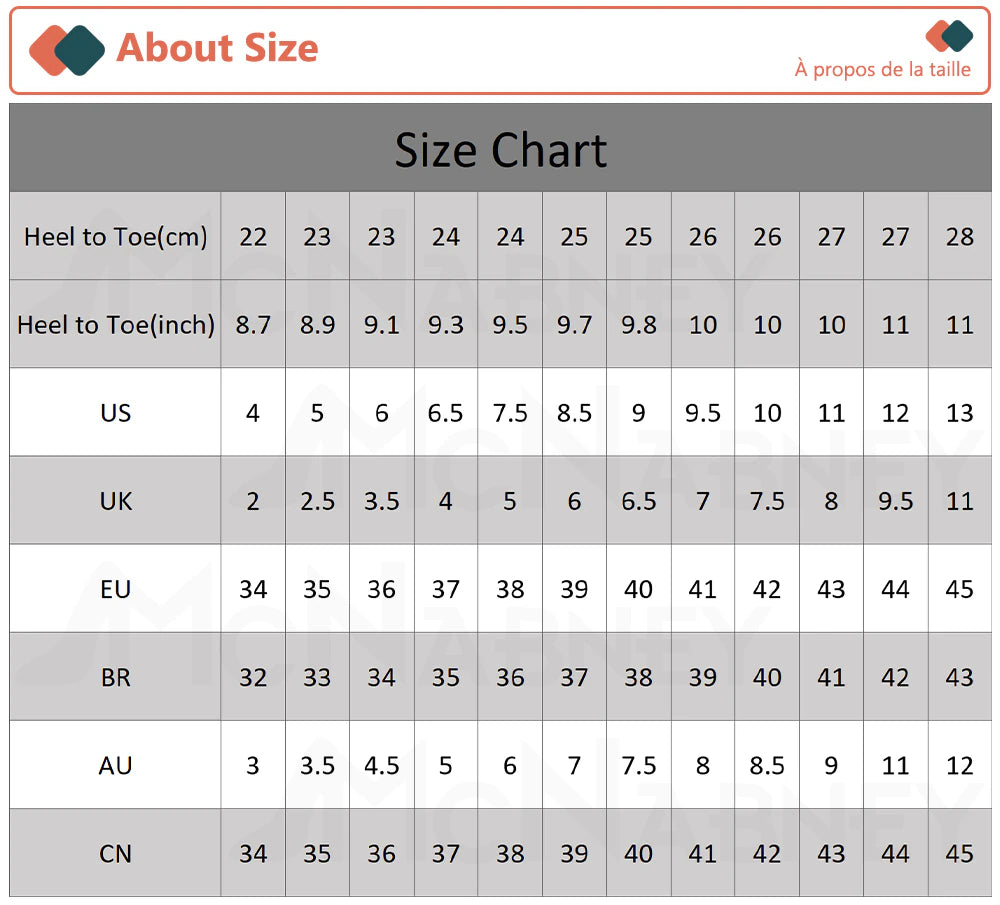Select the US row label
The width and height of the screenshot is (1000, 905).
click(x=115, y=413)
